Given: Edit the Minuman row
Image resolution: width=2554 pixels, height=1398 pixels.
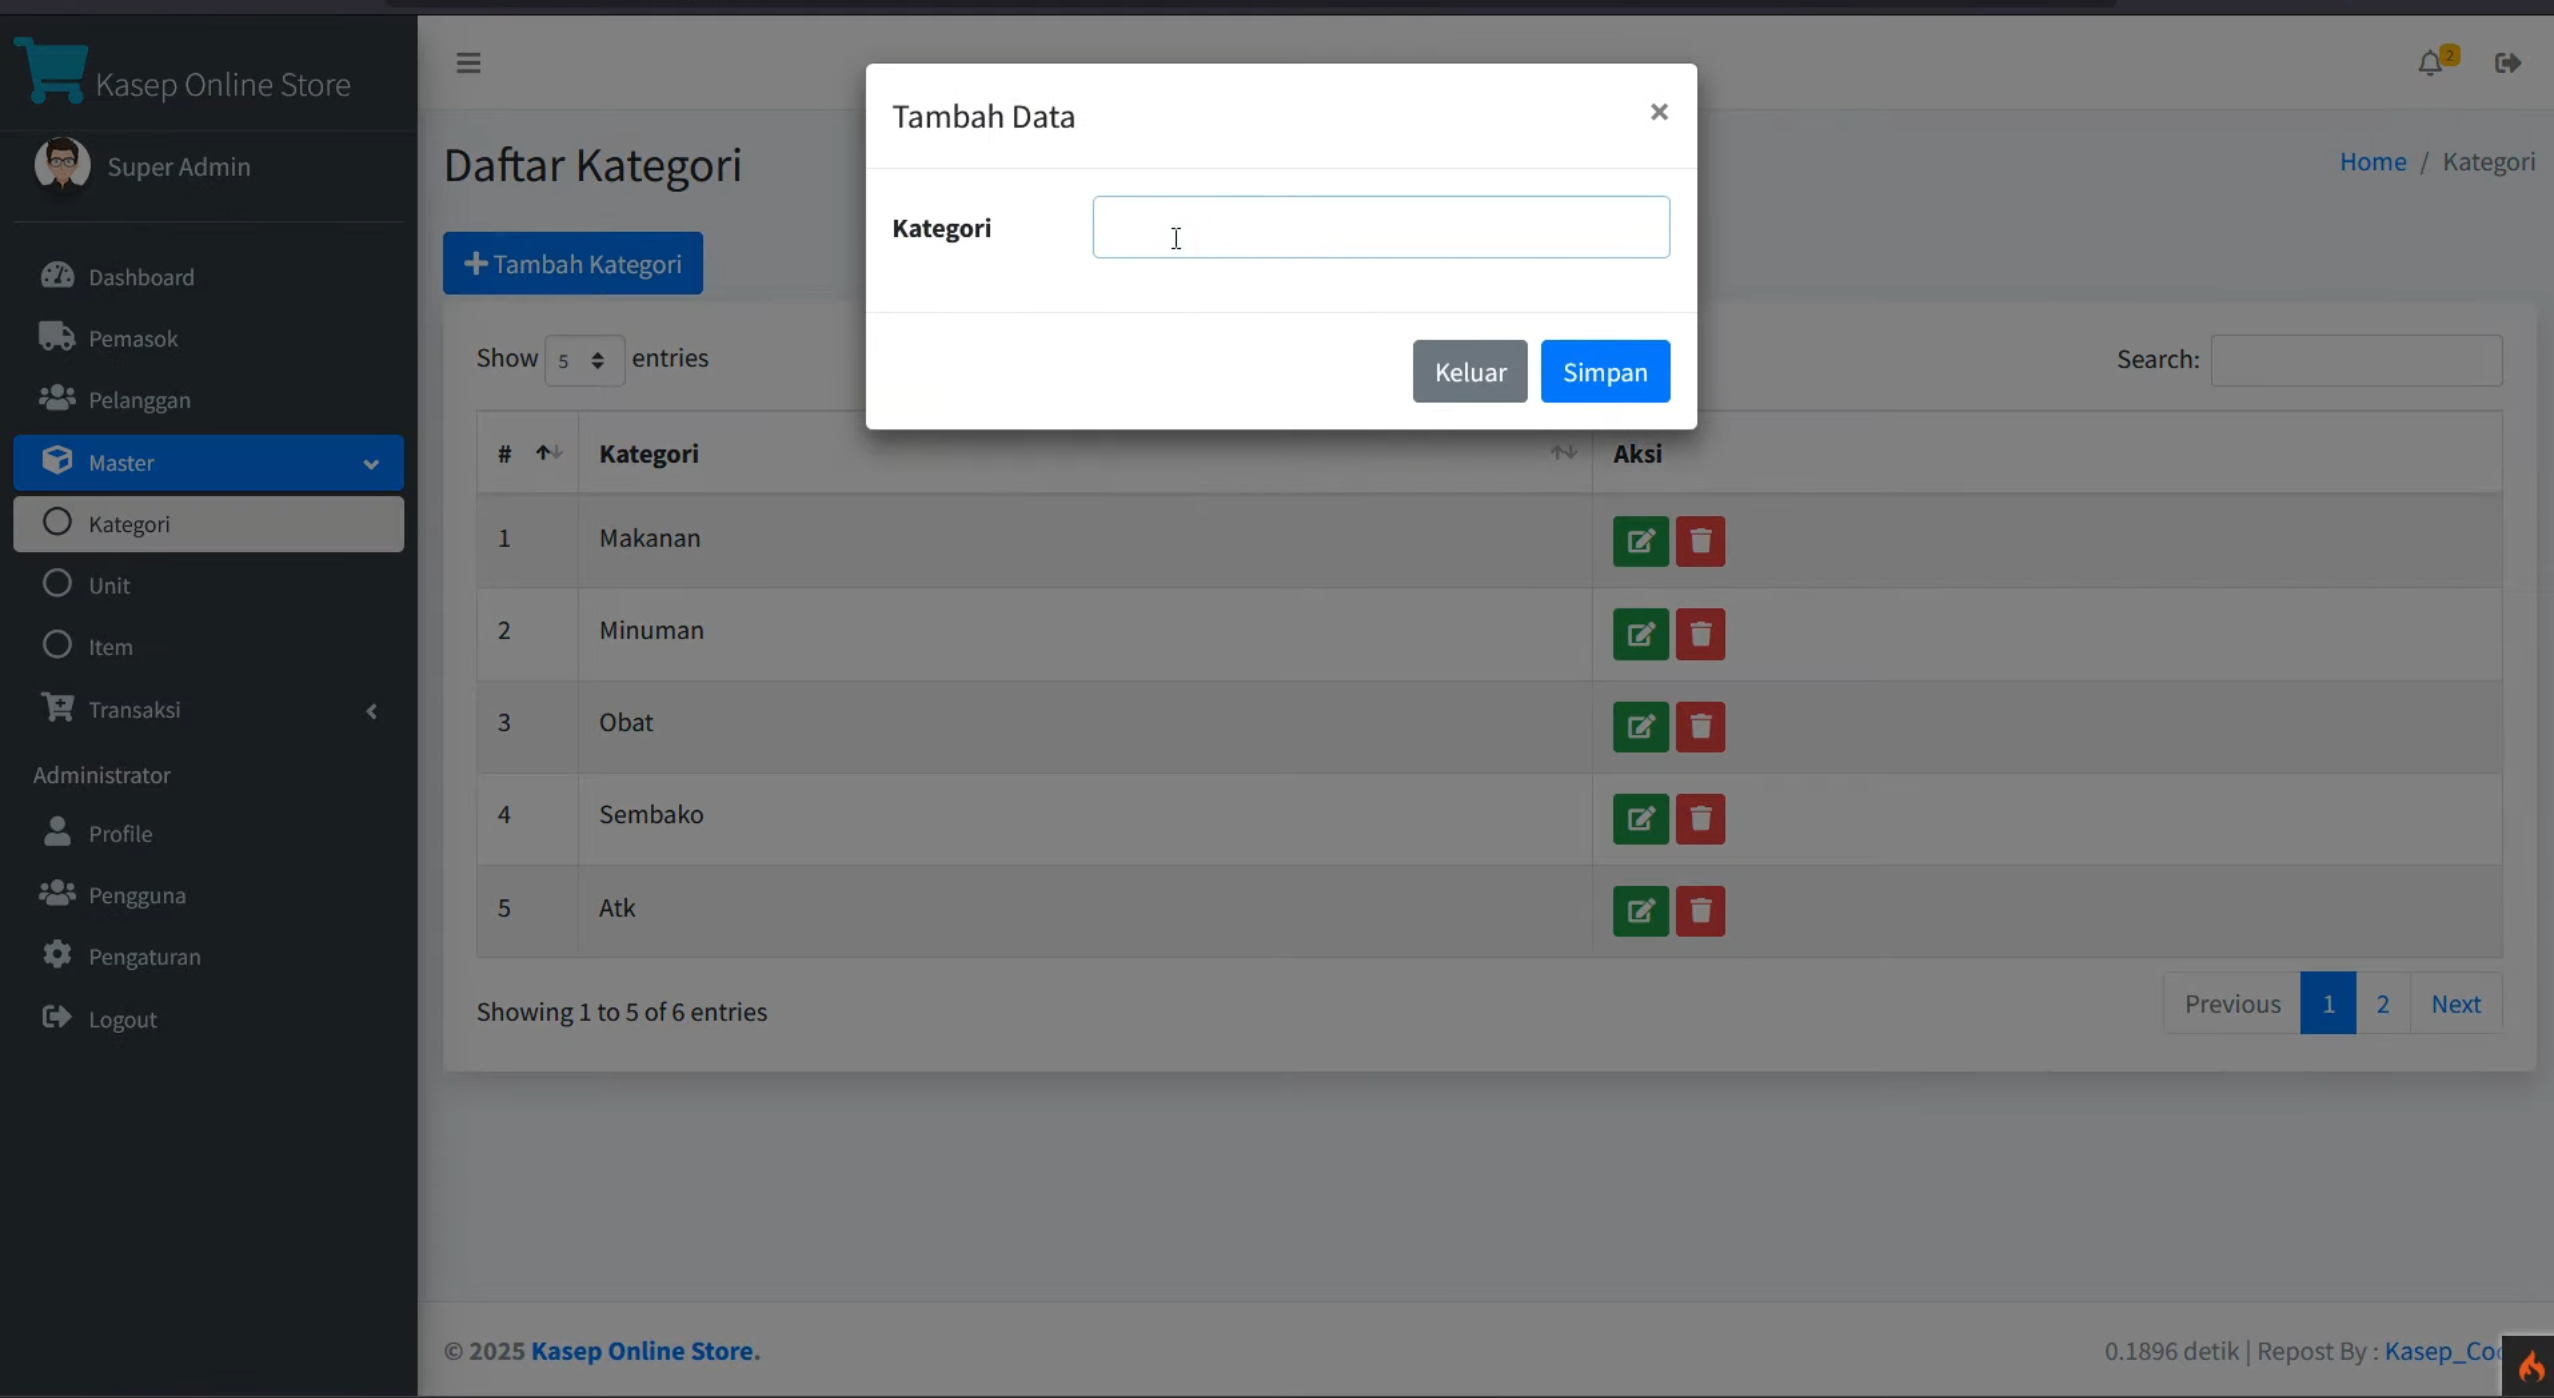Looking at the screenshot, I should pyautogui.click(x=1640, y=634).
